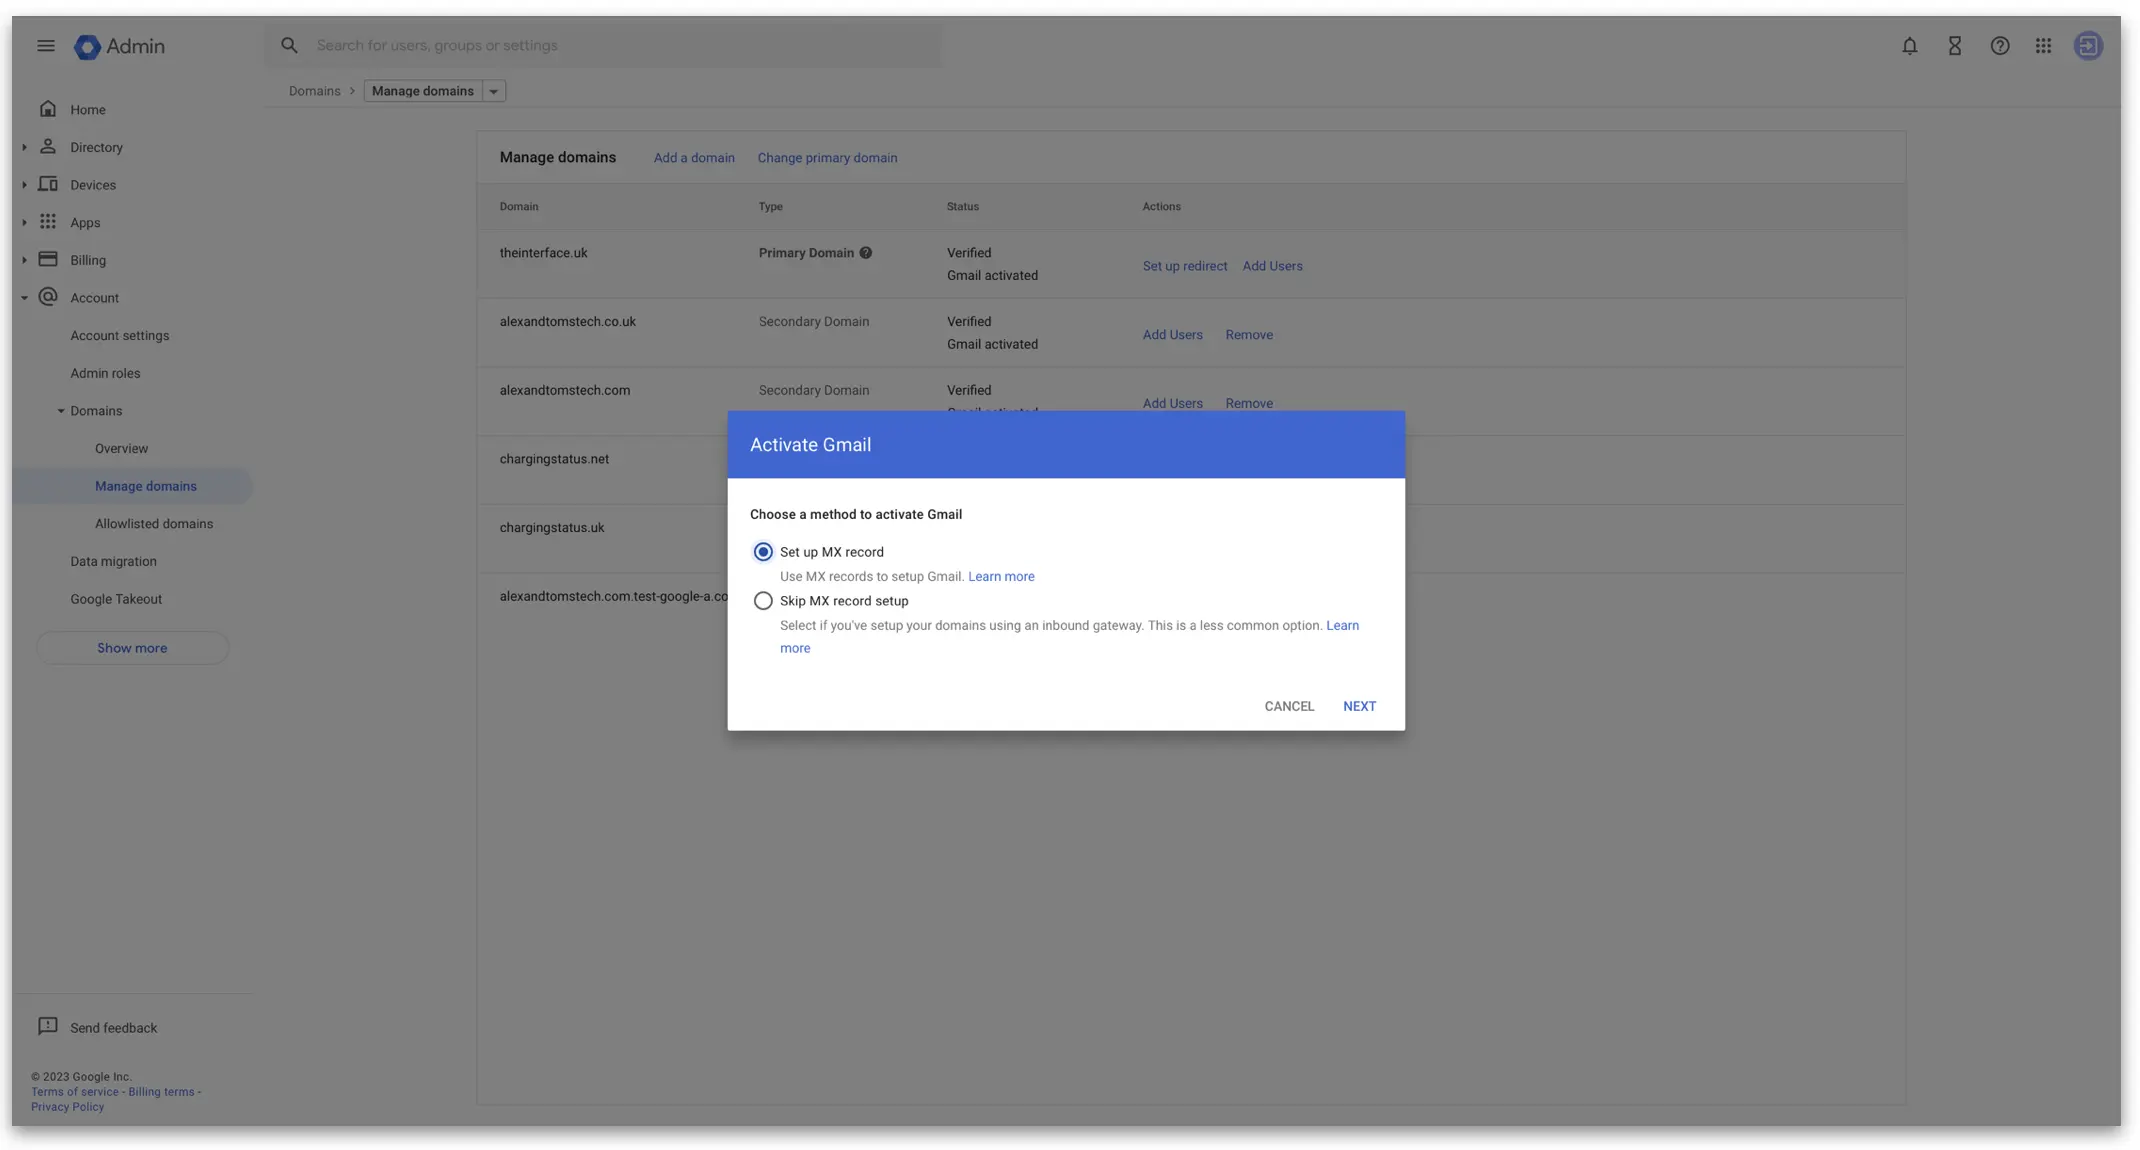Click the Domains breadcrumb link
This screenshot has width=2140, height=1150.
point(314,91)
